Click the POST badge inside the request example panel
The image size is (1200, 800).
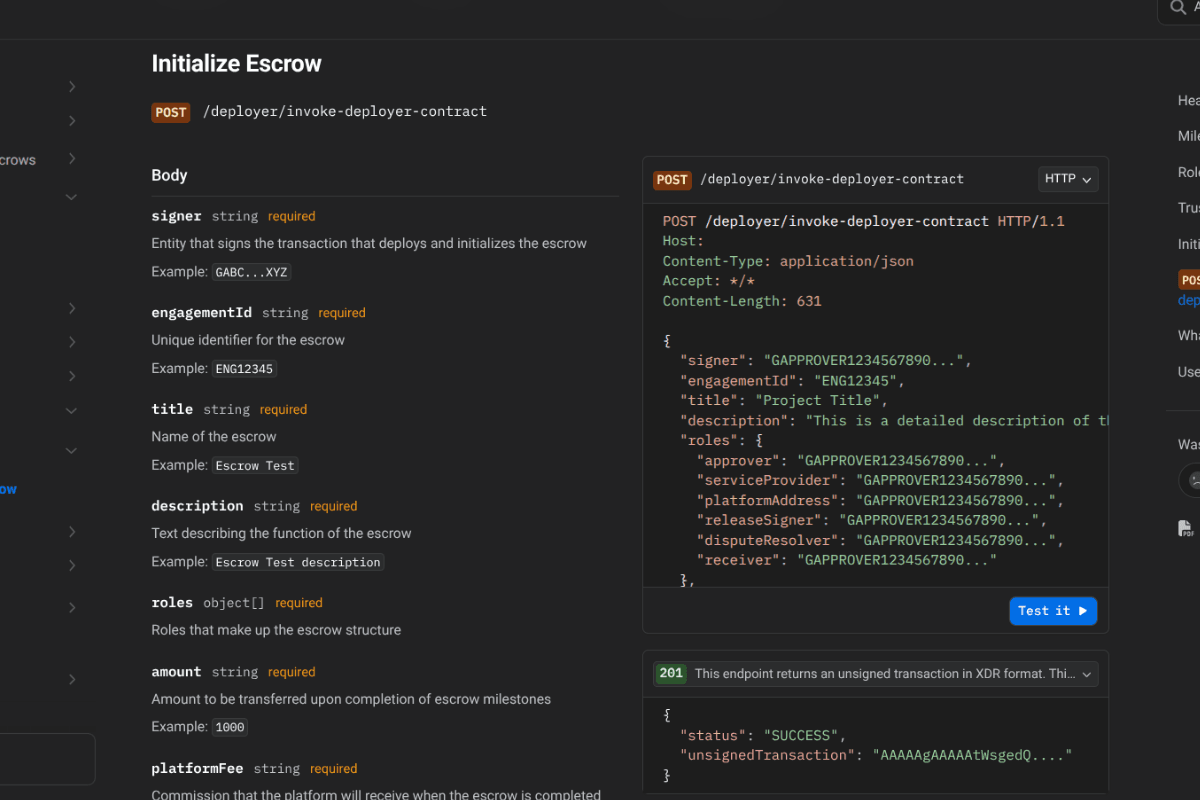click(x=672, y=179)
